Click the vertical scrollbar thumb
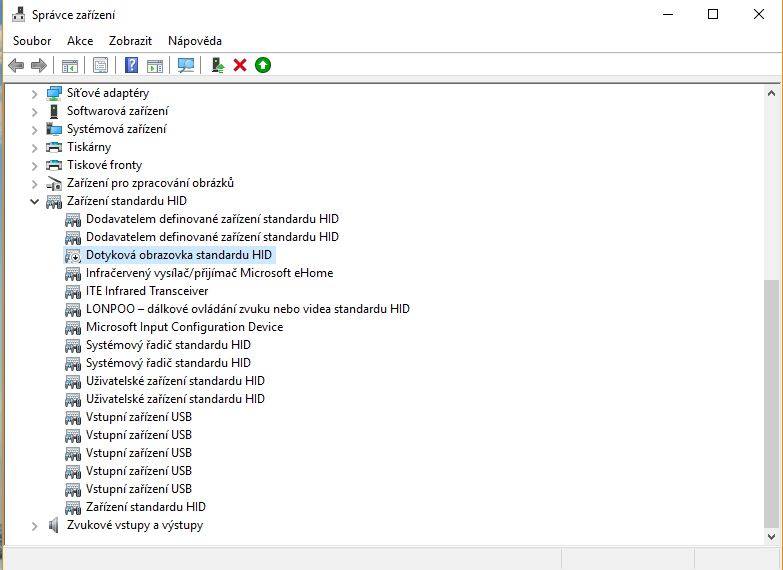This screenshot has height=570, width=783. click(x=771, y=403)
